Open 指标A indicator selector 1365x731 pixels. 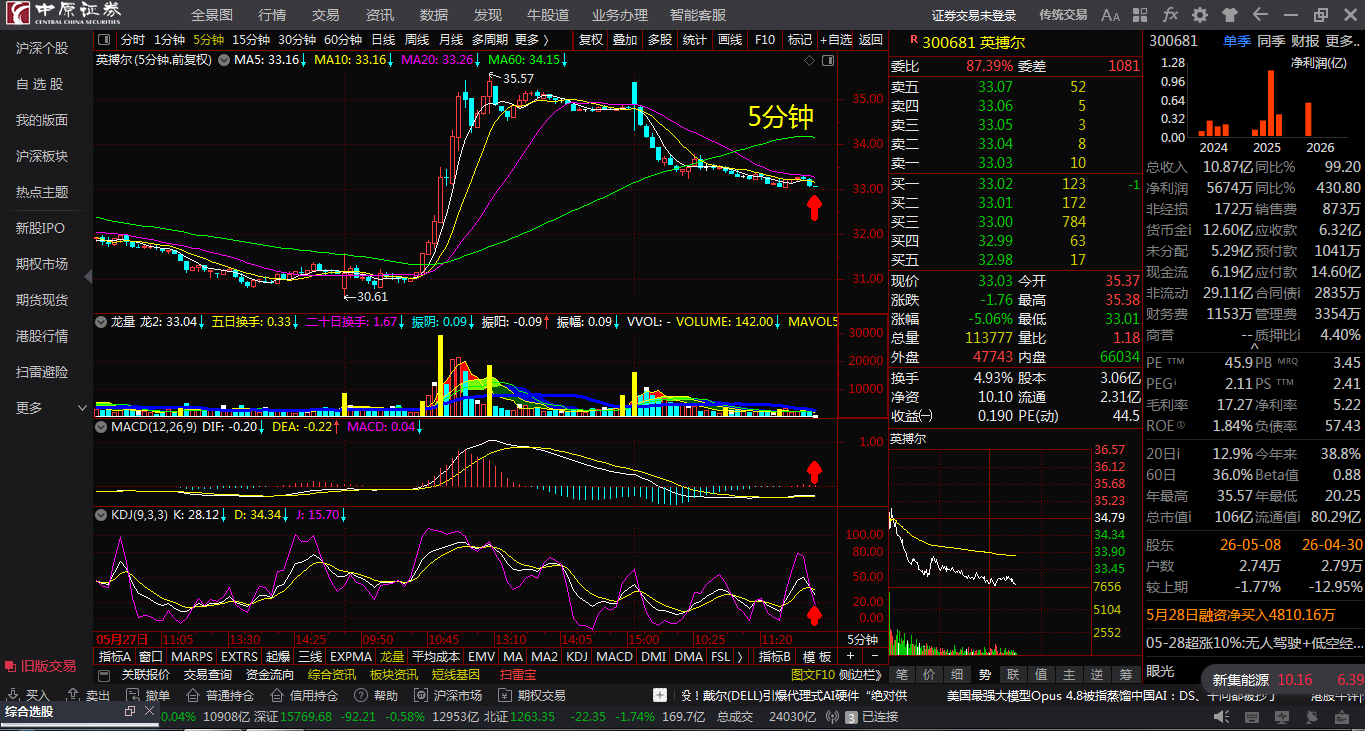[x=114, y=657]
